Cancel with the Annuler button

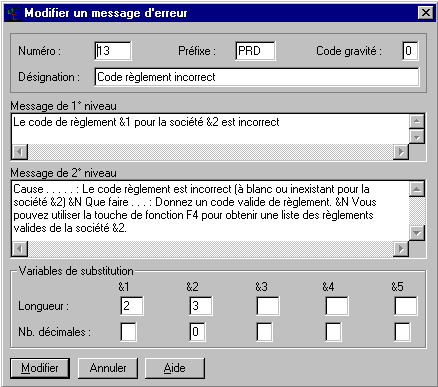108,368
